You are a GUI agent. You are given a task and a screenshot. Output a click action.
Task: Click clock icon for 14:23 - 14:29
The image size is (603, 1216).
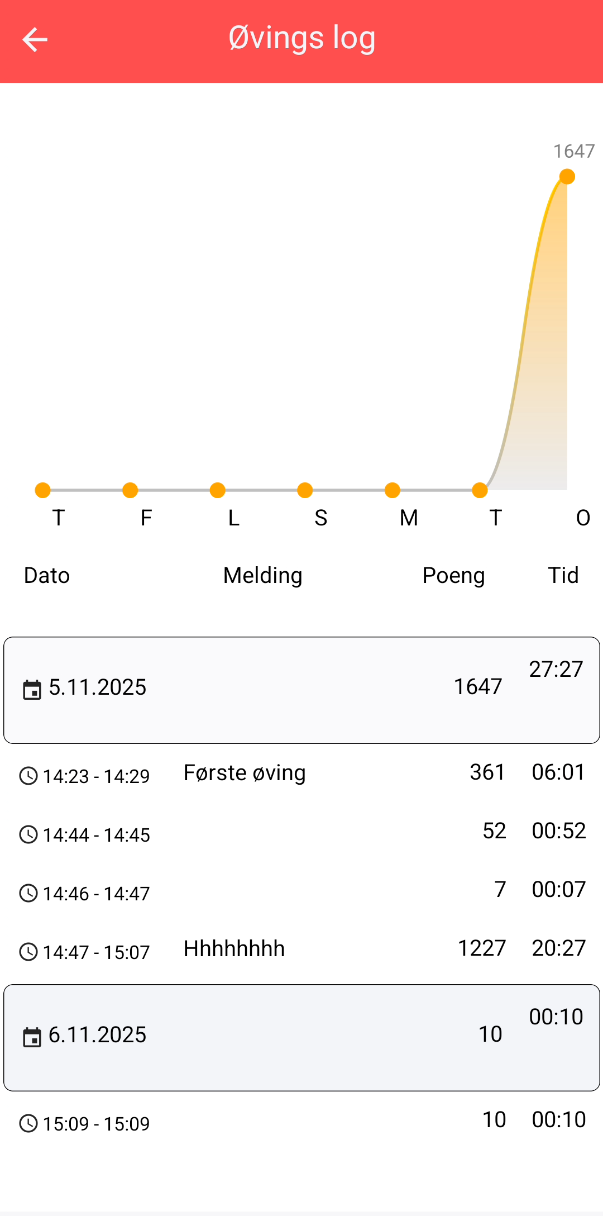[28, 776]
